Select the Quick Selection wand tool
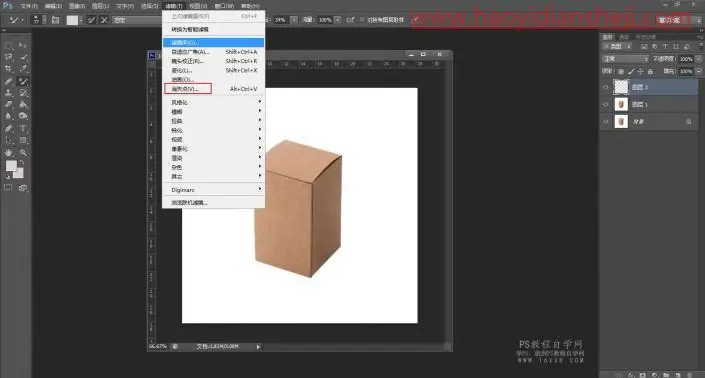 click(23, 57)
